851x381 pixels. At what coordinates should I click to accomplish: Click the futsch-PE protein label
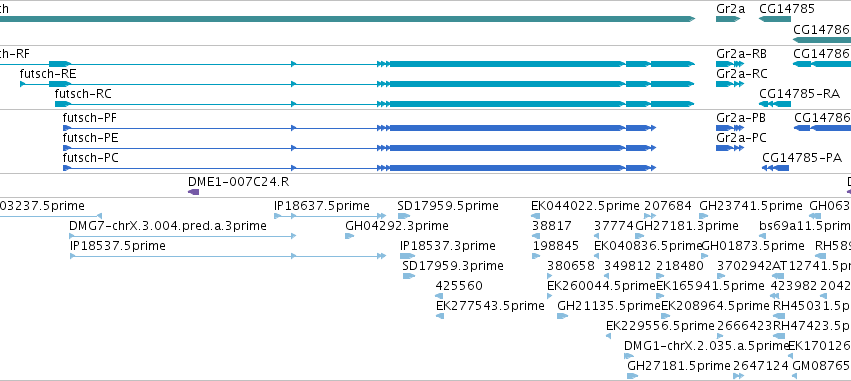tap(90, 138)
